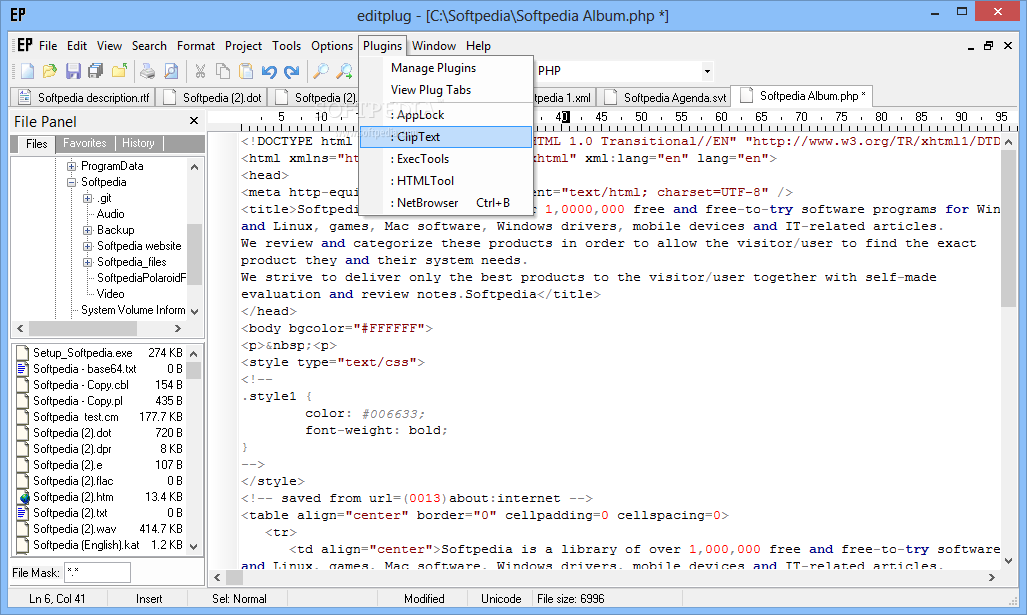This screenshot has width=1027, height=615.
Task: Choose View Plug Tabs
Action: click(x=446, y=90)
